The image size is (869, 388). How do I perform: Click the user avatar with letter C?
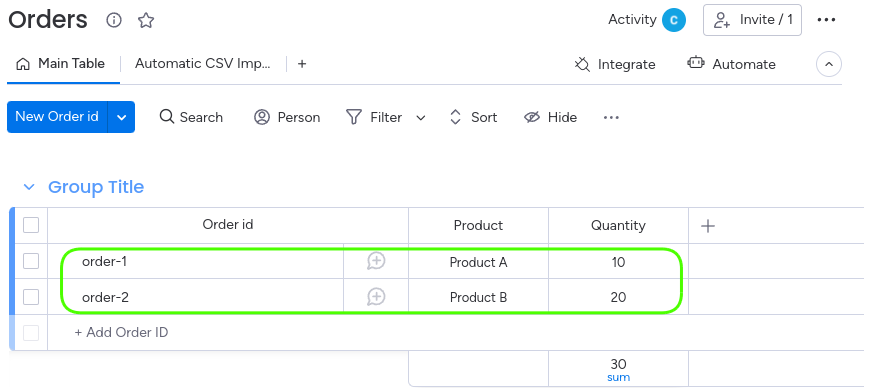(674, 21)
